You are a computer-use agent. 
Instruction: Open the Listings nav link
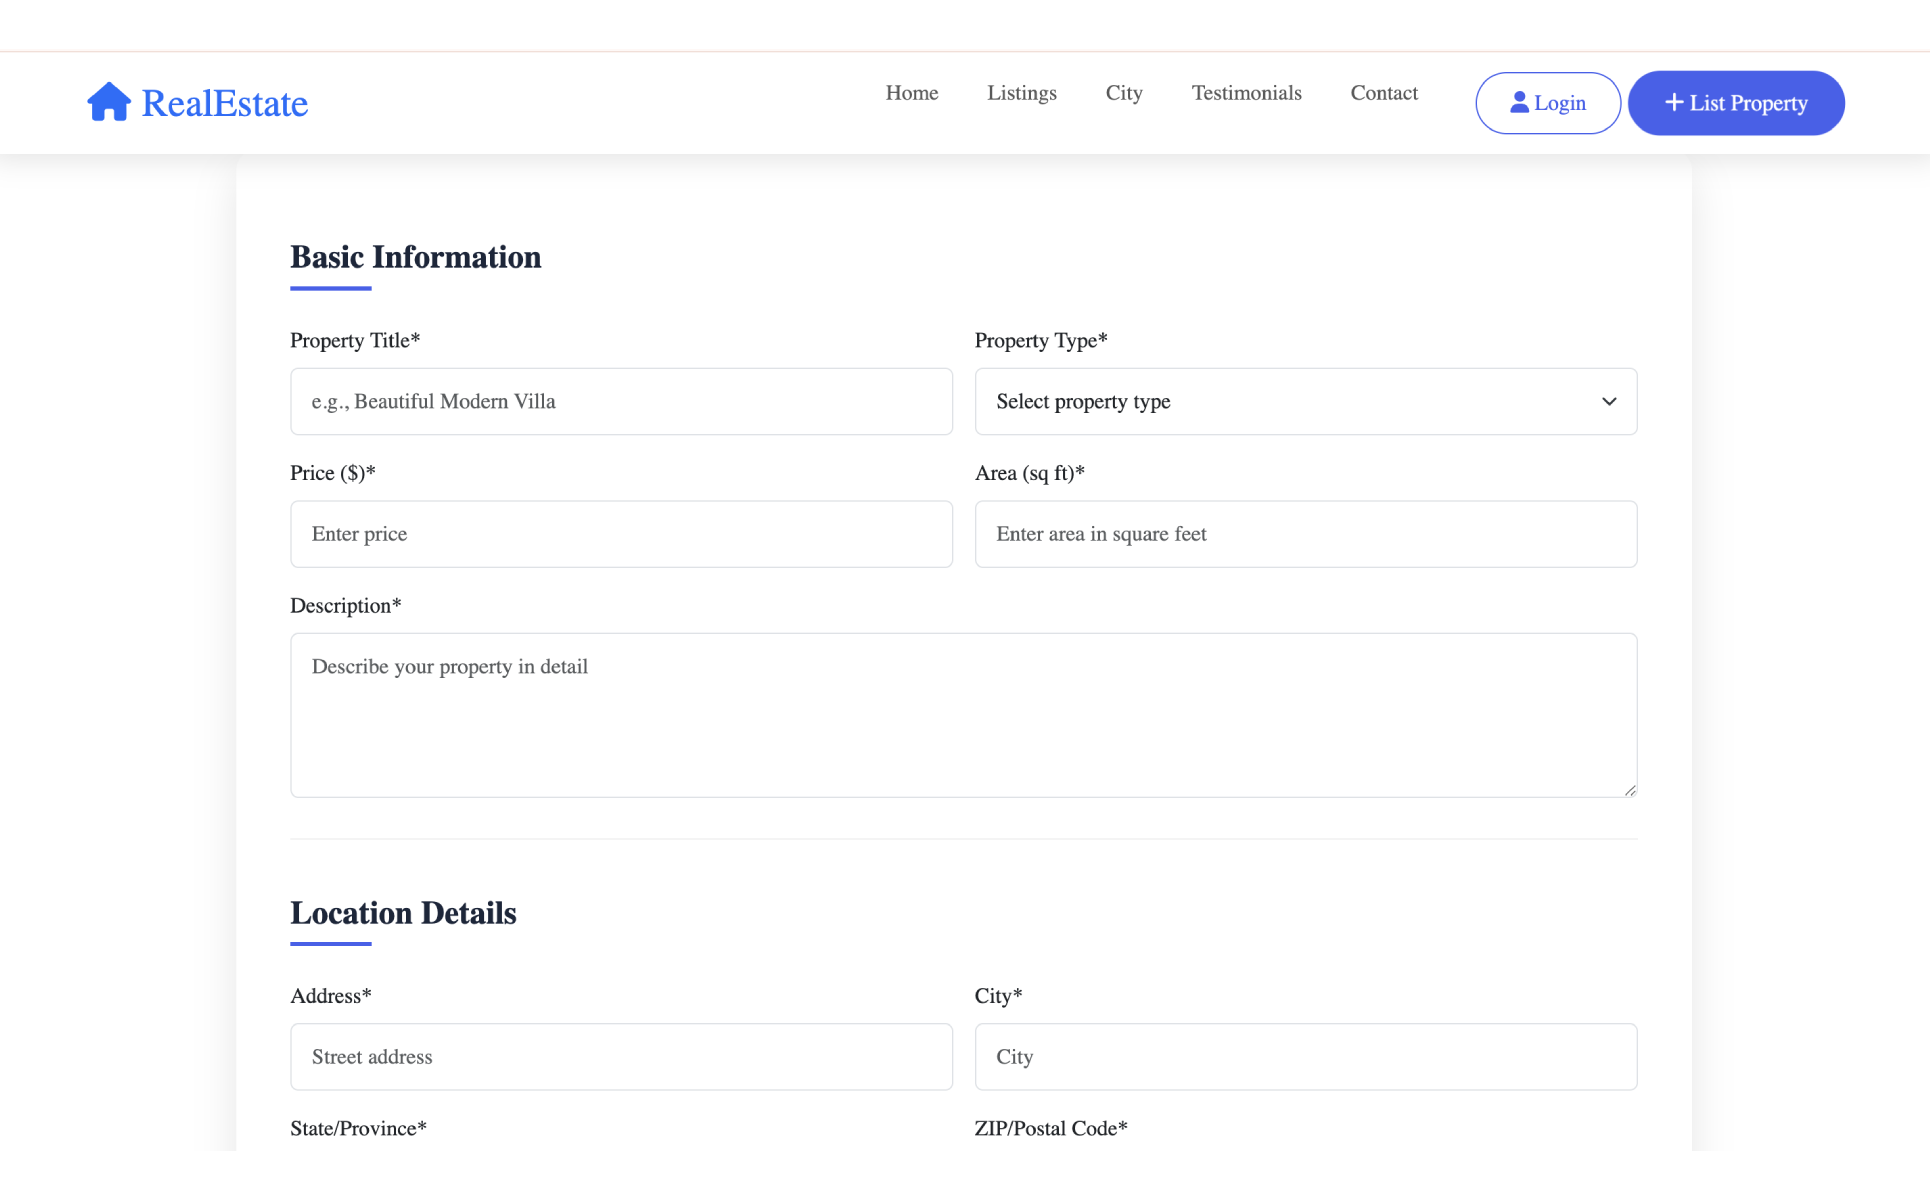(1021, 93)
